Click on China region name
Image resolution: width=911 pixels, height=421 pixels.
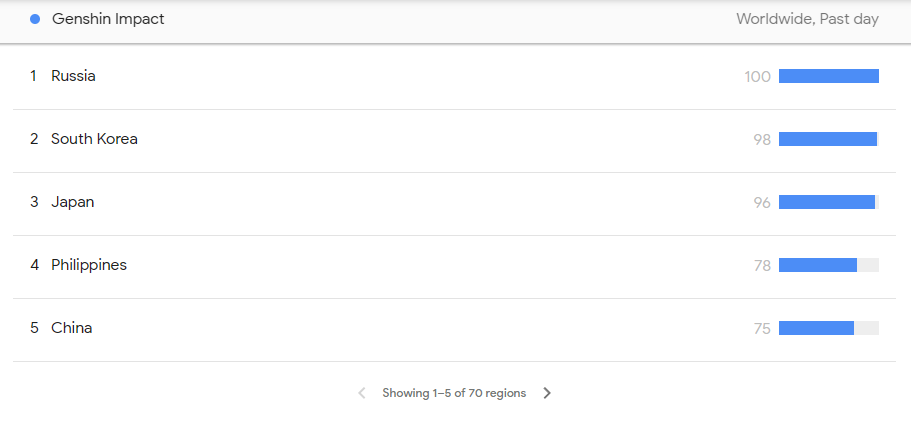click(72, 328)
